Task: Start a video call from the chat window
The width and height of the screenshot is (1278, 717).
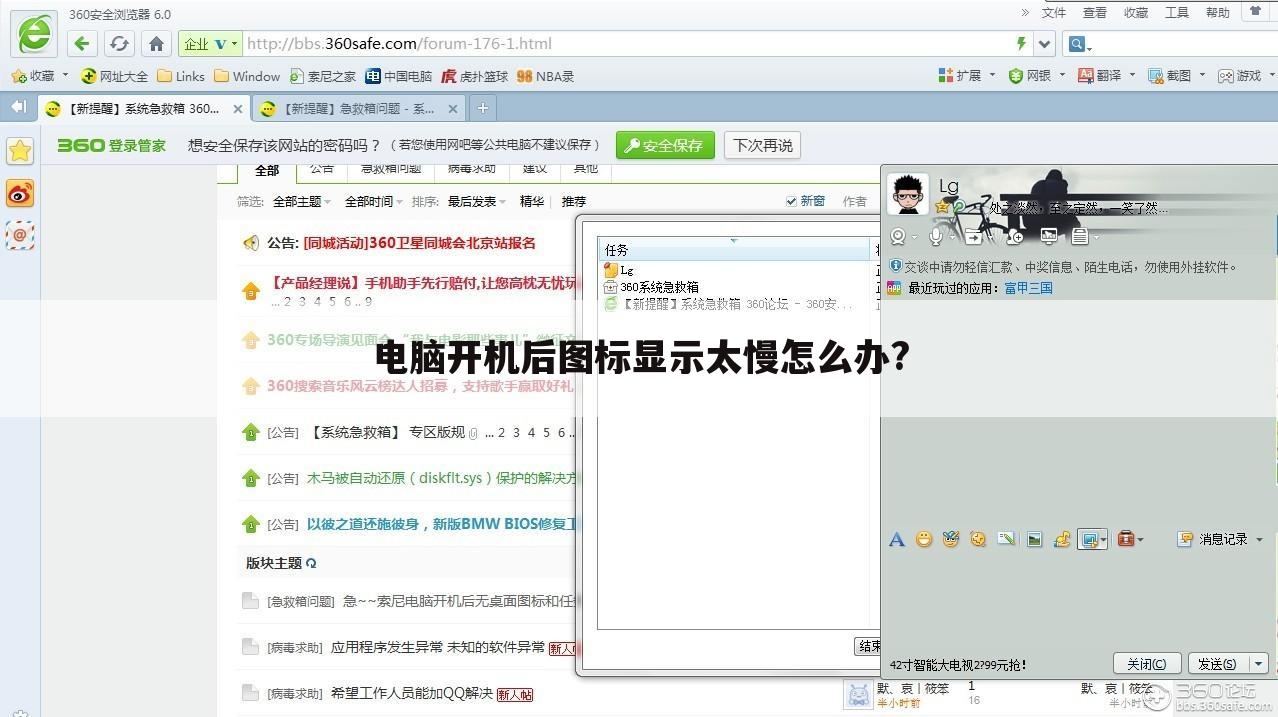Action: (x=900, y=237)
